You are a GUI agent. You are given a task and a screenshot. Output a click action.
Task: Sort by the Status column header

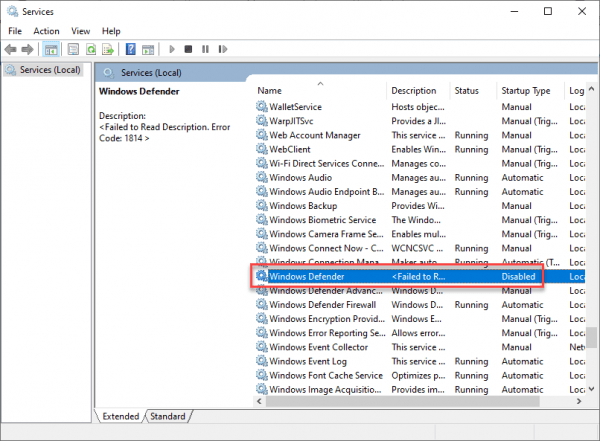466,91
